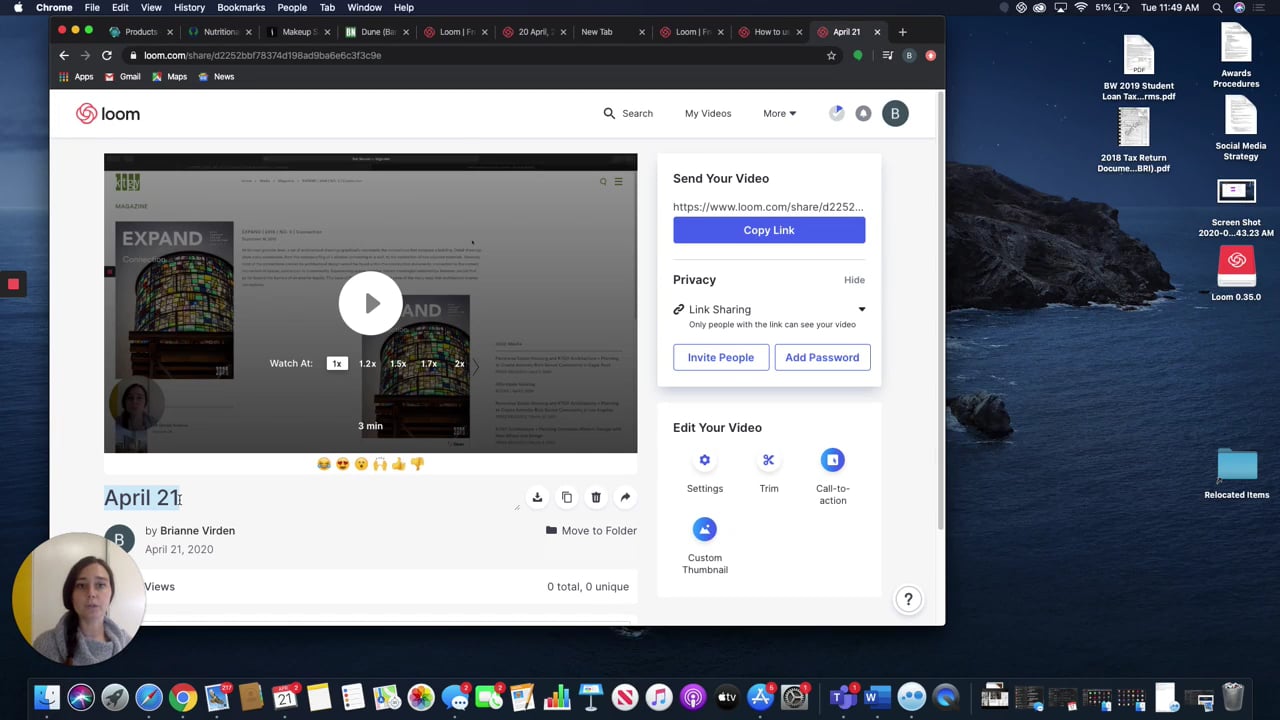
Task: Open Relocated Items folder on desktop
Action: 1237,474
